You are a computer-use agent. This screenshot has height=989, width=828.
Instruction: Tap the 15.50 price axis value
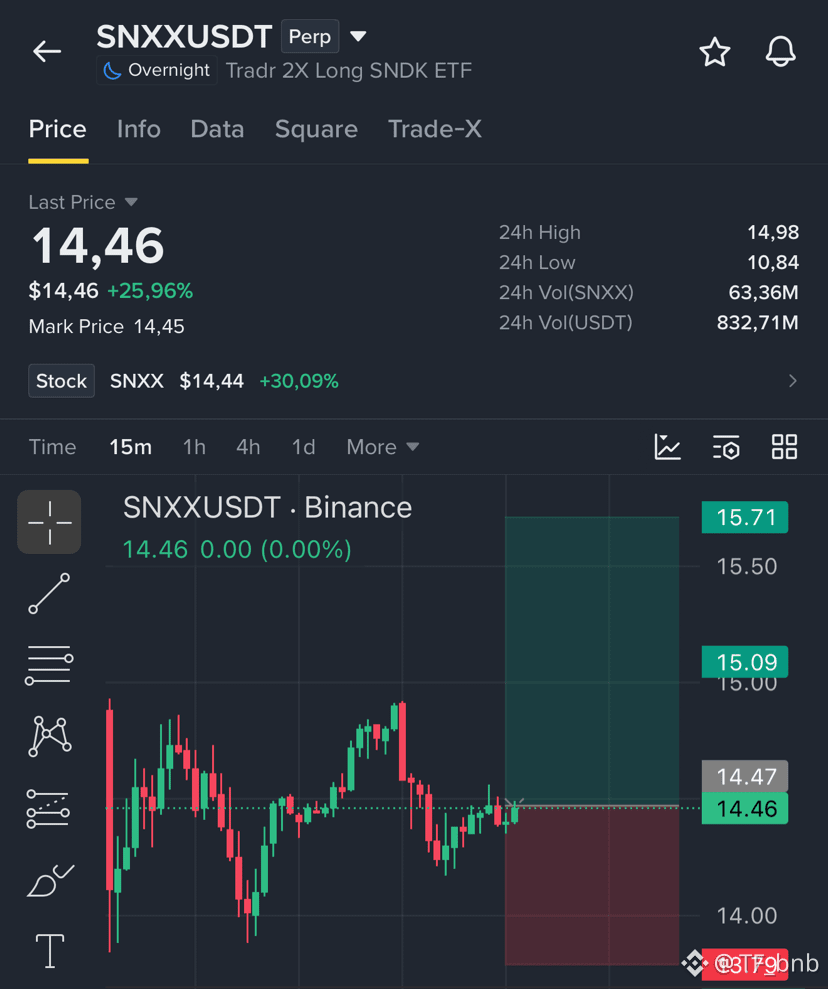click(x=747, y=566)
